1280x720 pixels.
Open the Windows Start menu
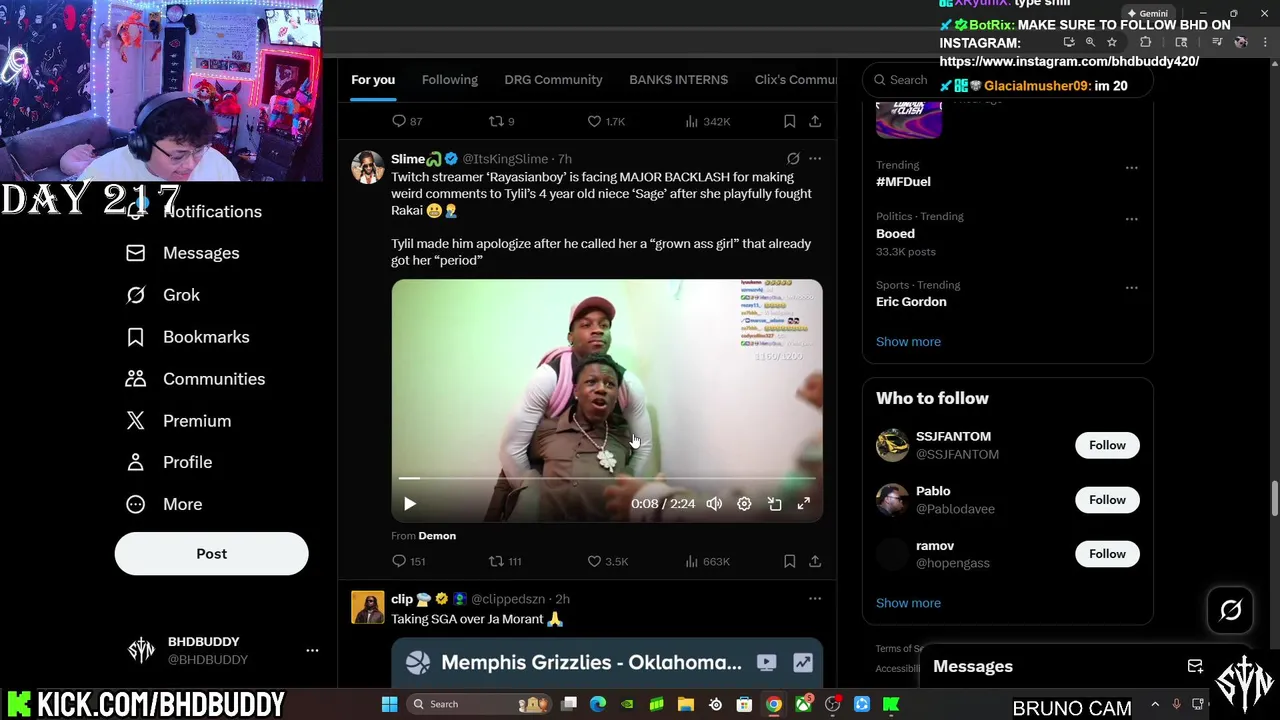(389, 704)
